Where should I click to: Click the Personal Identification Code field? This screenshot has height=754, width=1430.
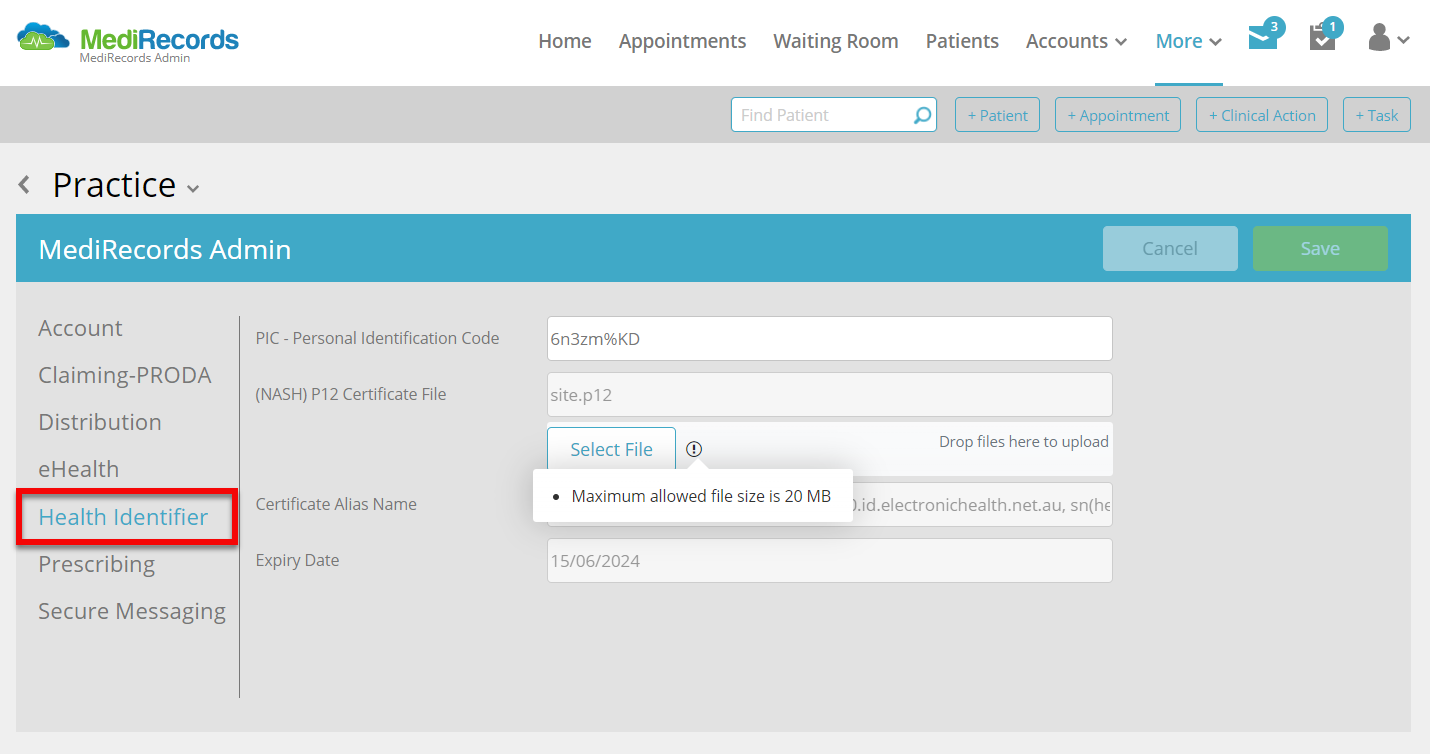[x=830, y=338]
